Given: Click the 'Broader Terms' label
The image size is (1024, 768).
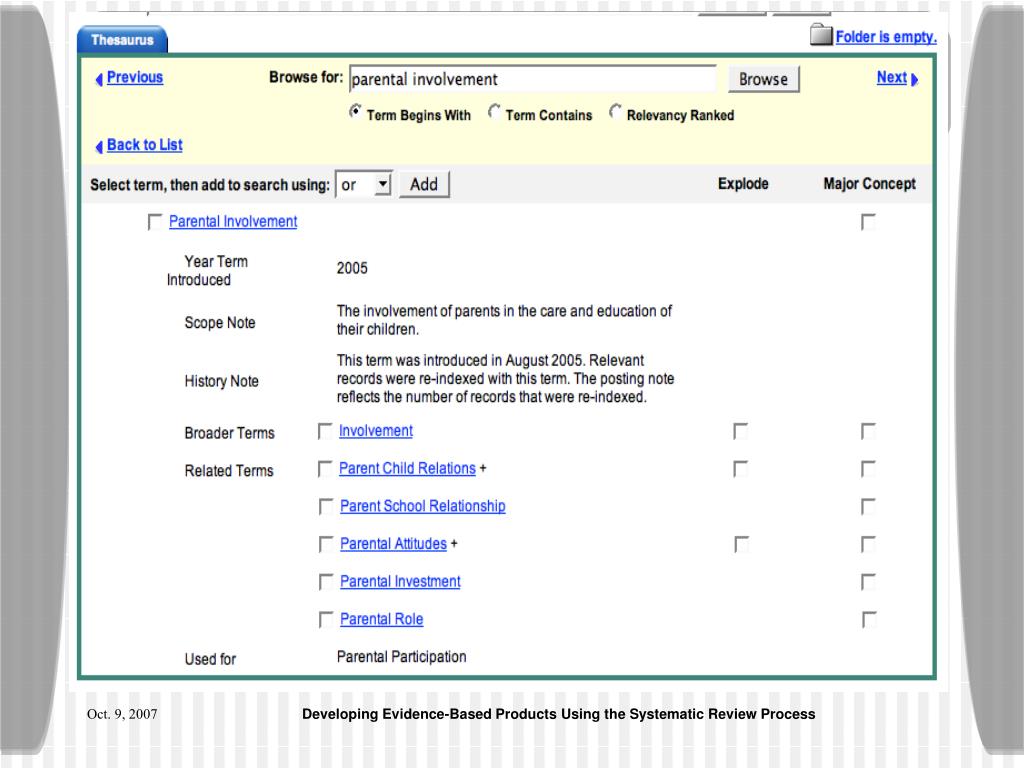Looking at the screenshot, I should point(229,433).
